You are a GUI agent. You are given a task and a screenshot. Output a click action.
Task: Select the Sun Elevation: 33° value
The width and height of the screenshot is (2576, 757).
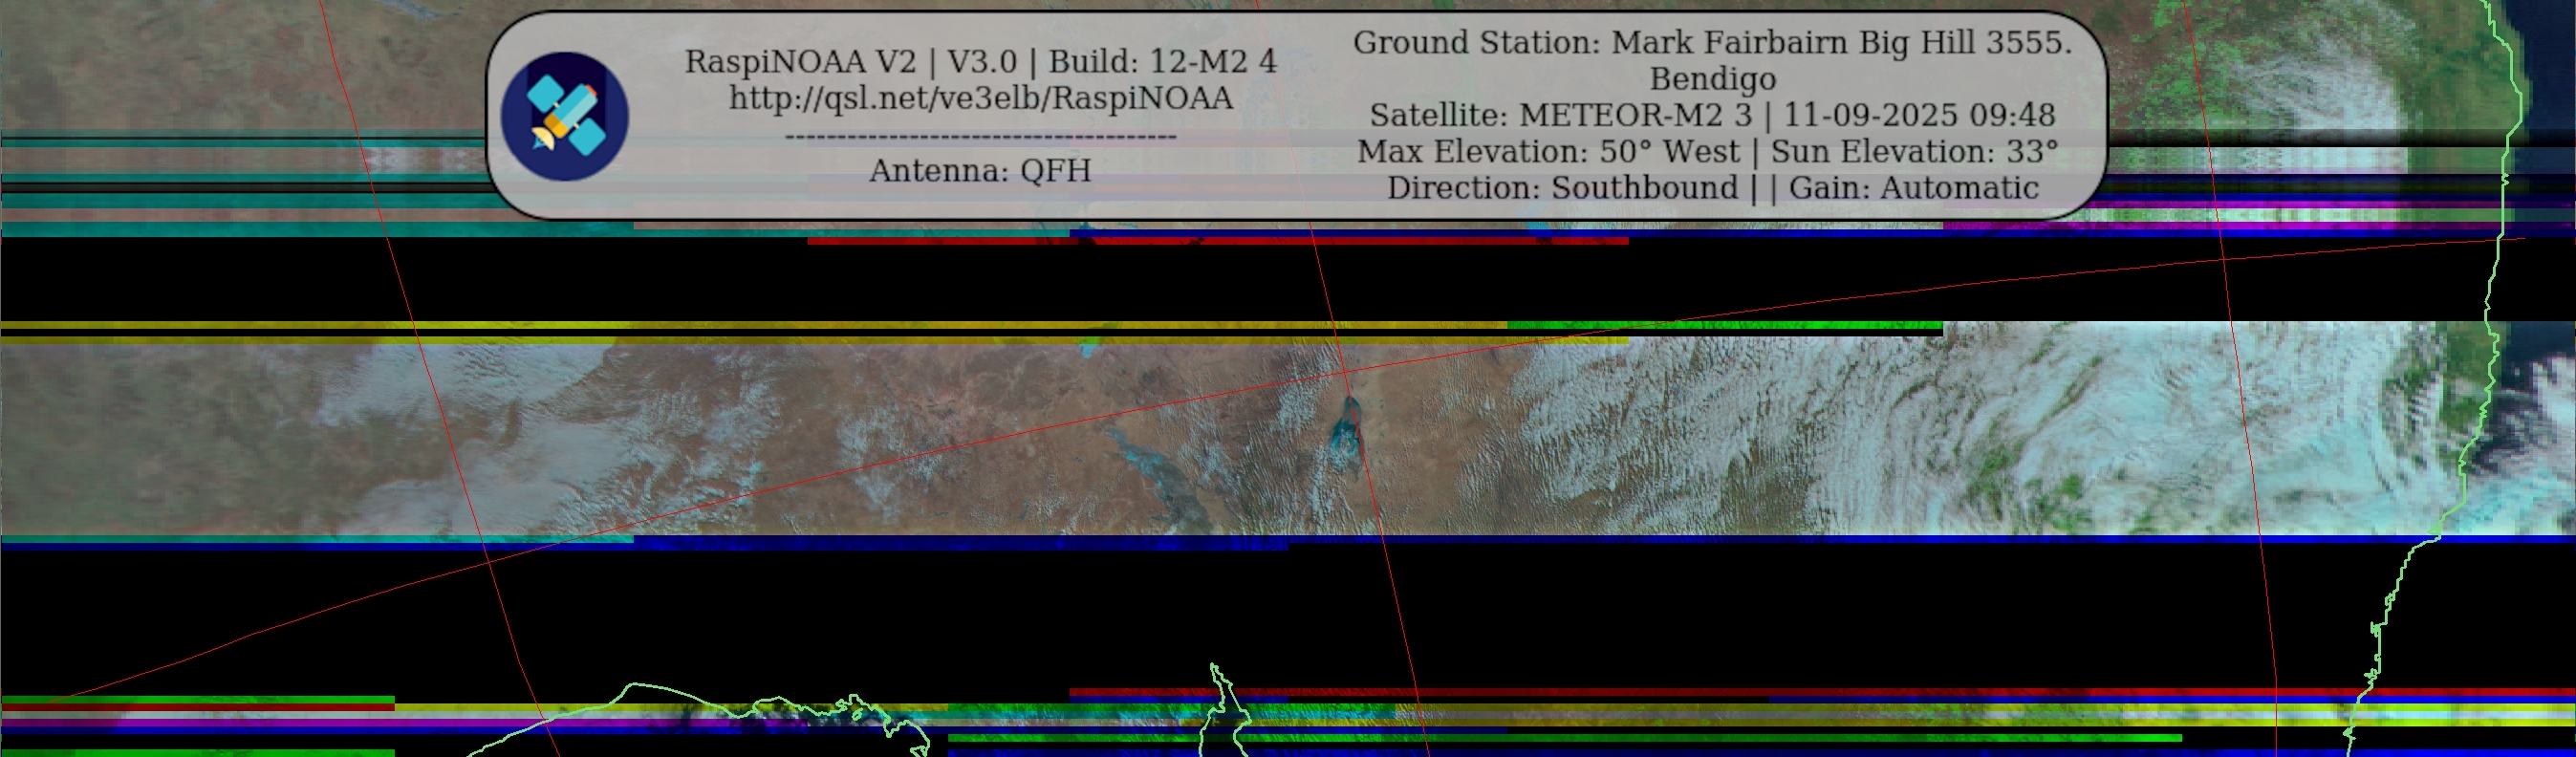pos(1914,152)
